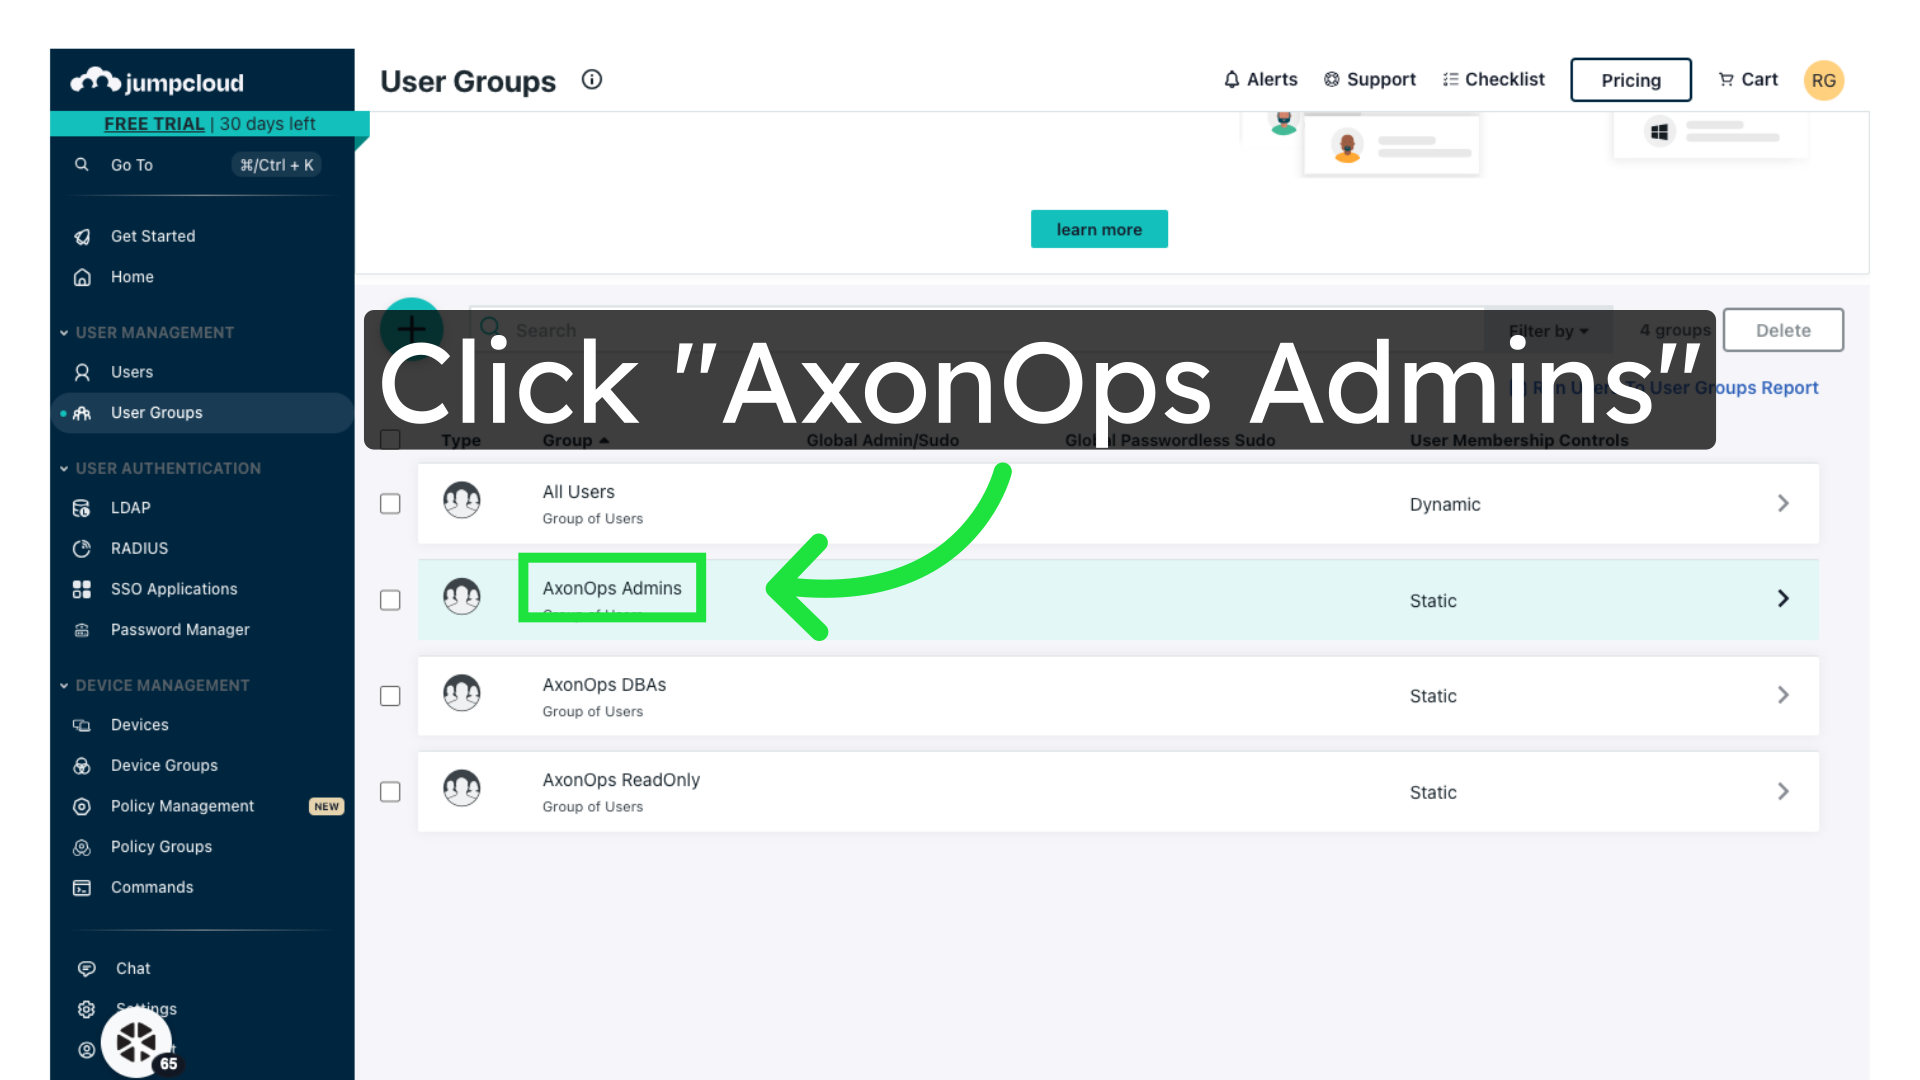Click the Pricing button
Viewport: 1920px width, 1080px height.
[1630, 80]
